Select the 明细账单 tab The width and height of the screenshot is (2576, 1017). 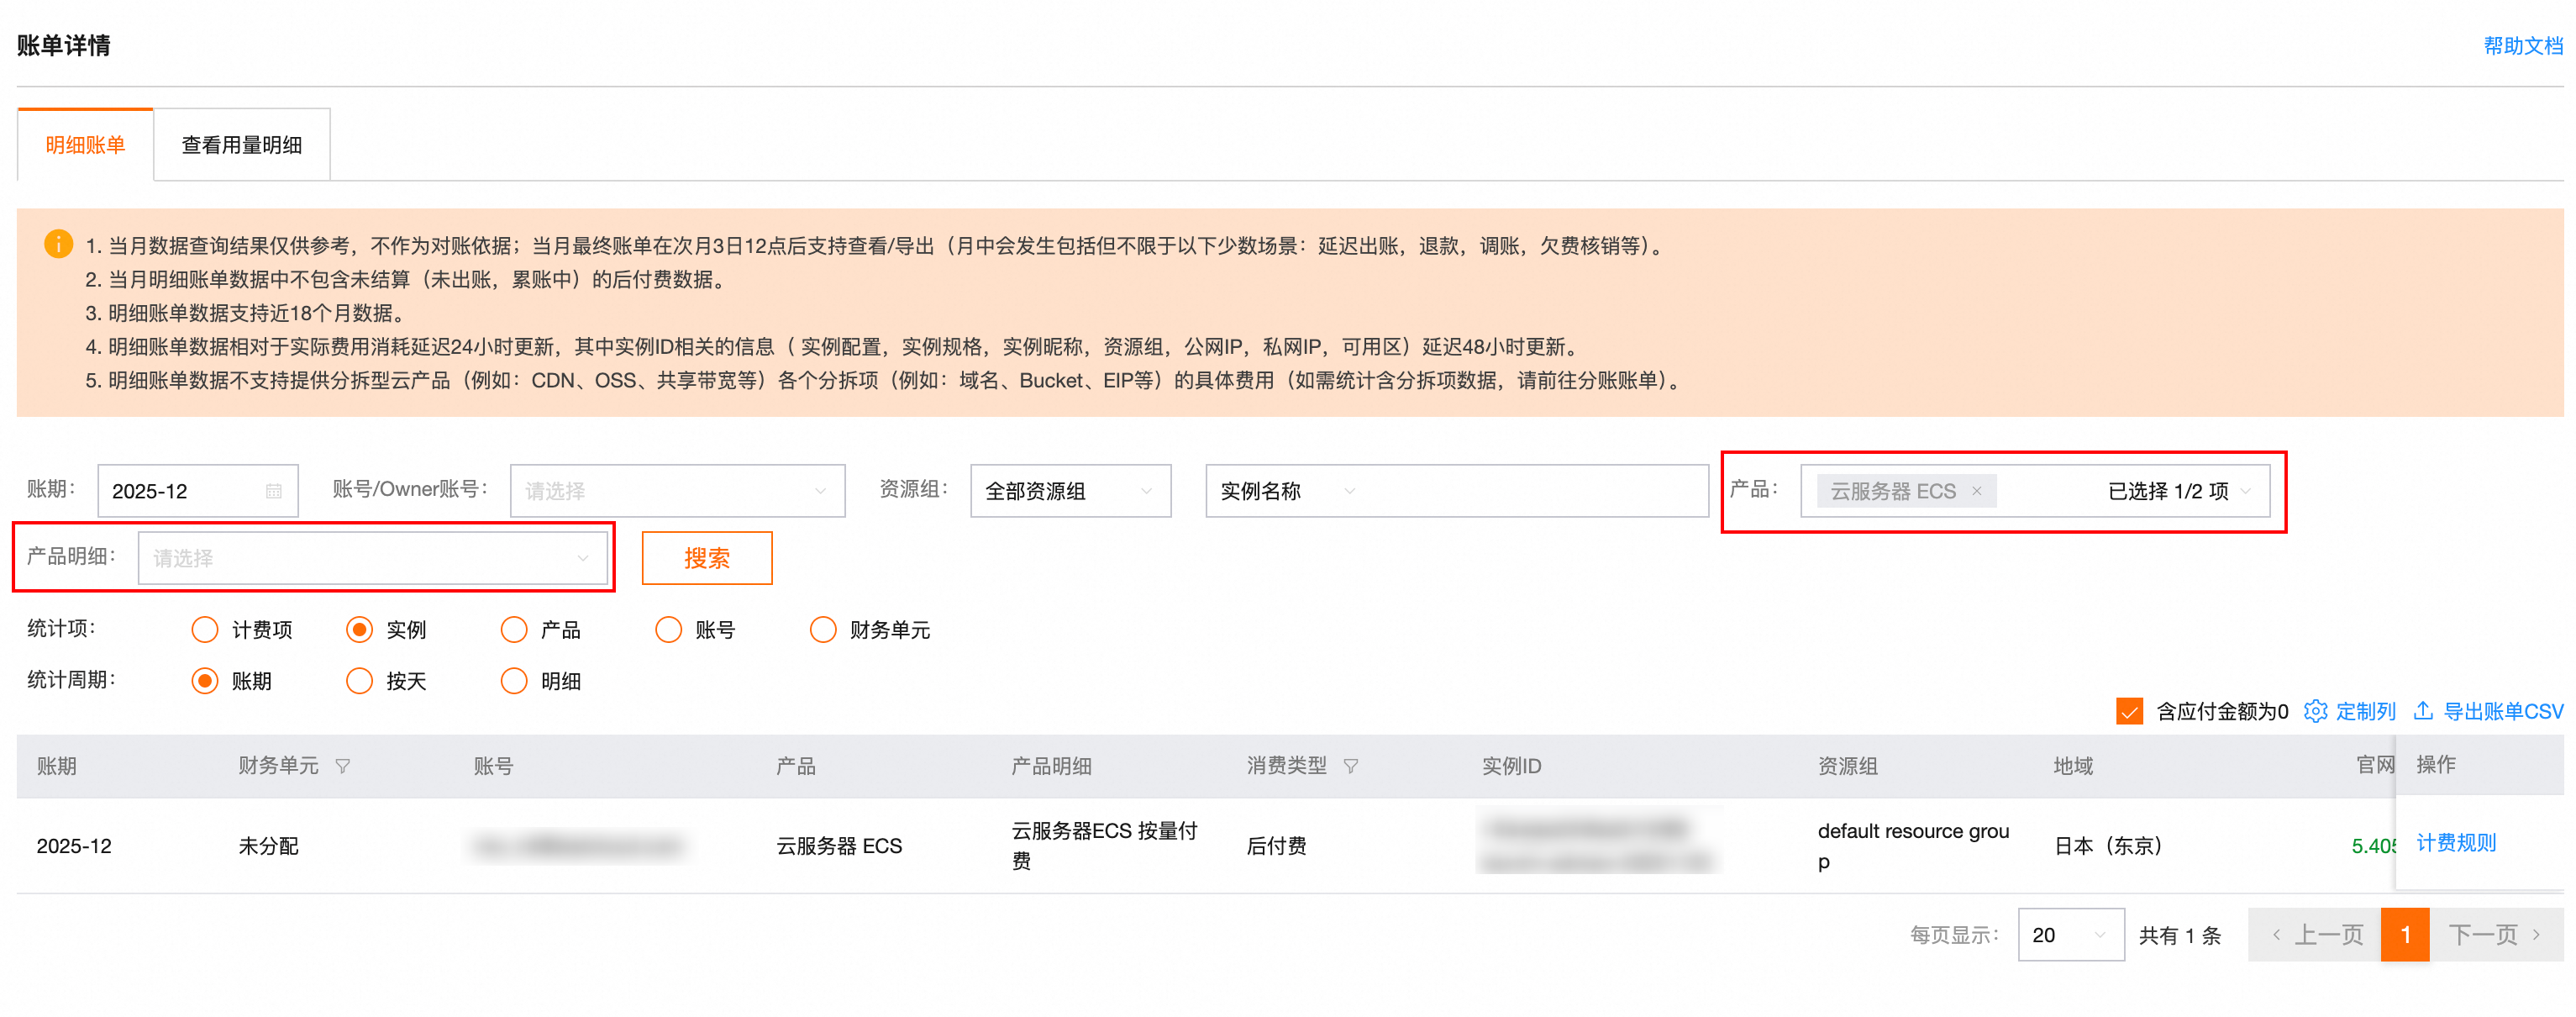[85, 145]
